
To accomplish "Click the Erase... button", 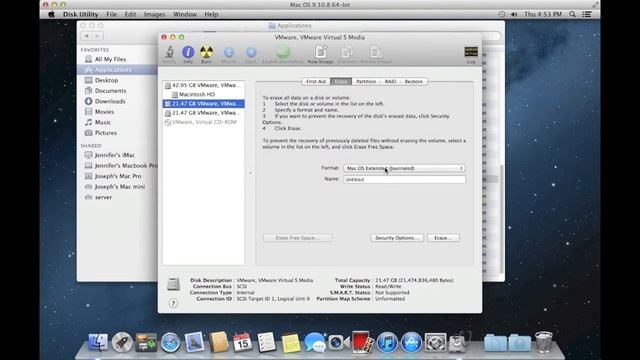I will point(443,238).
